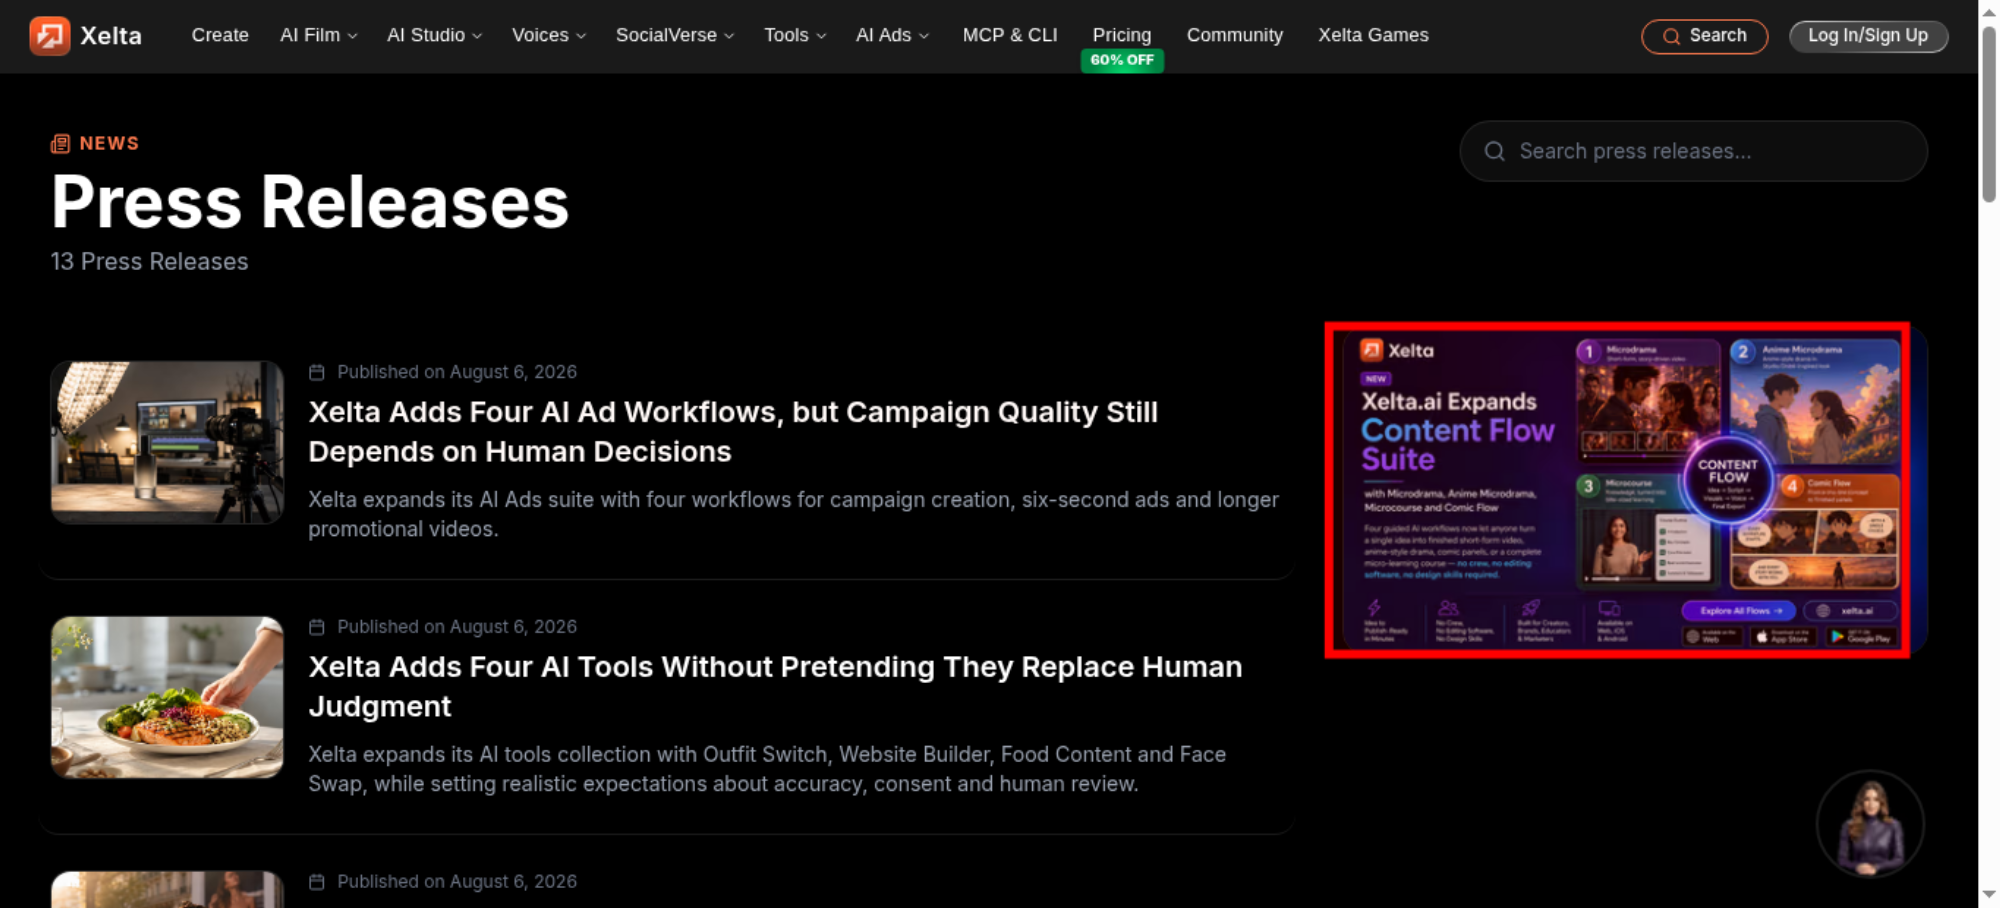The width and height of the screenshot is (2000, 908).
Task: Open the AI avatar assistant bubble
Action: click(x=1870, y=824)
